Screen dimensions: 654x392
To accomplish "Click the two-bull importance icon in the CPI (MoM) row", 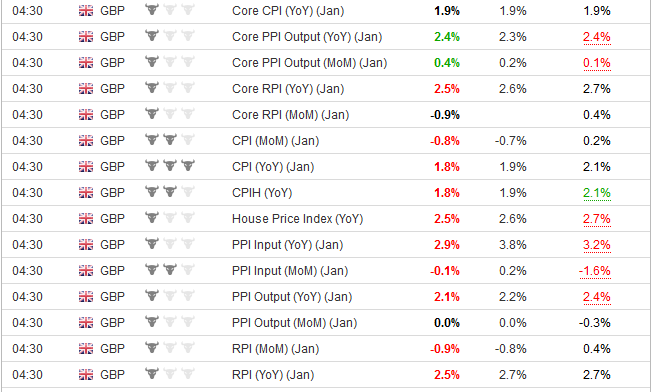I will pos(170,140).
